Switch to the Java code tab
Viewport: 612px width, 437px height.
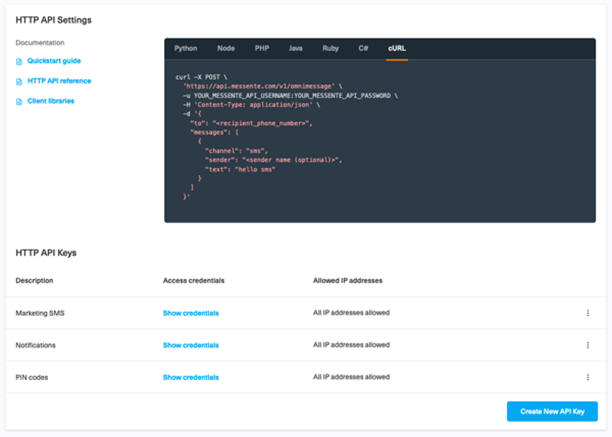click(295, 48)
